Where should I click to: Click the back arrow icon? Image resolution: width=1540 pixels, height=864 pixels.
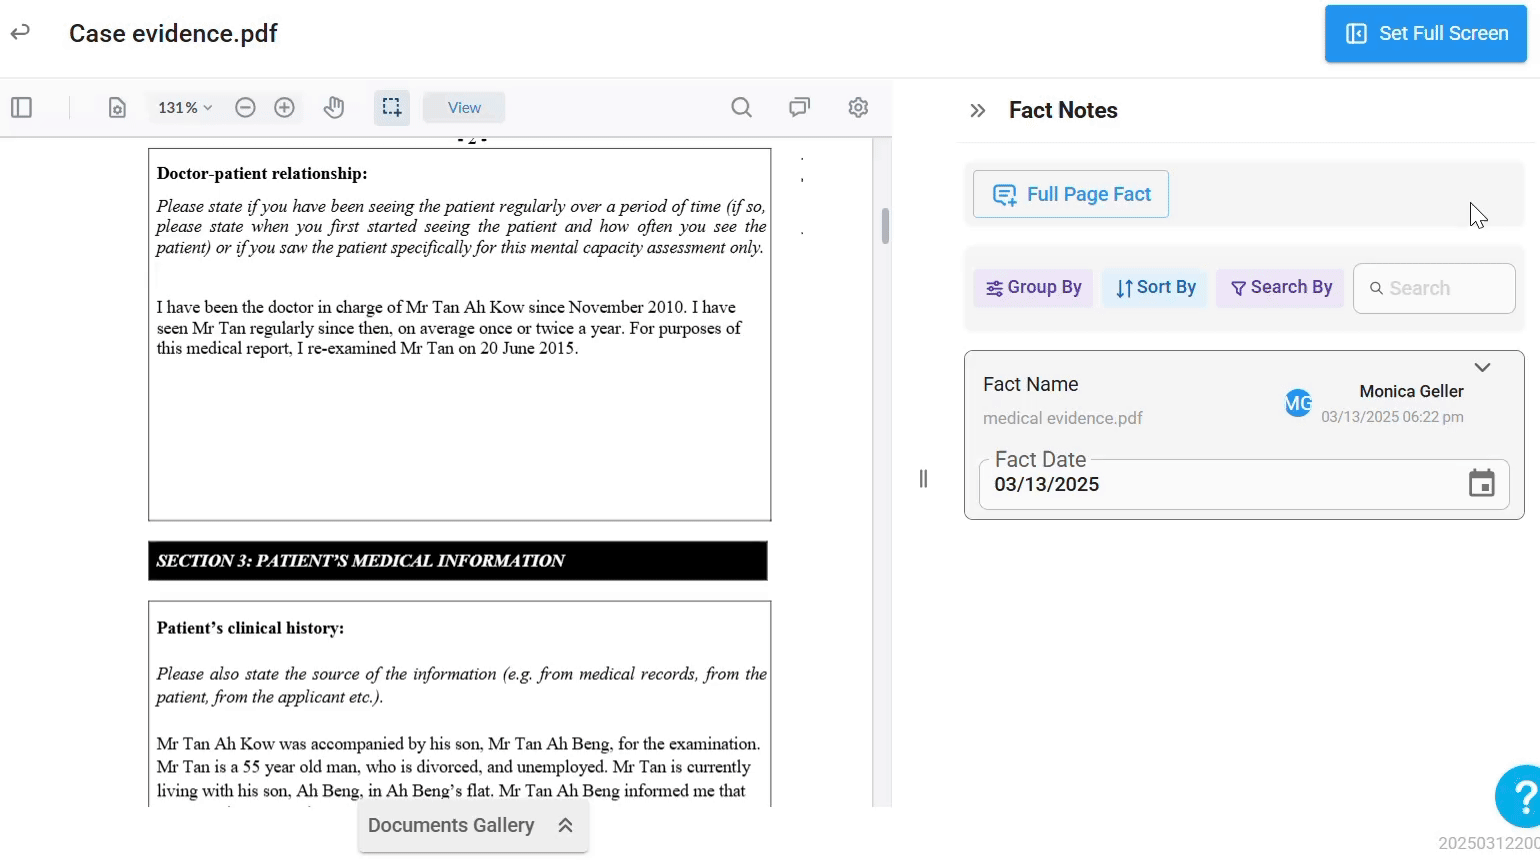(20, 33)
